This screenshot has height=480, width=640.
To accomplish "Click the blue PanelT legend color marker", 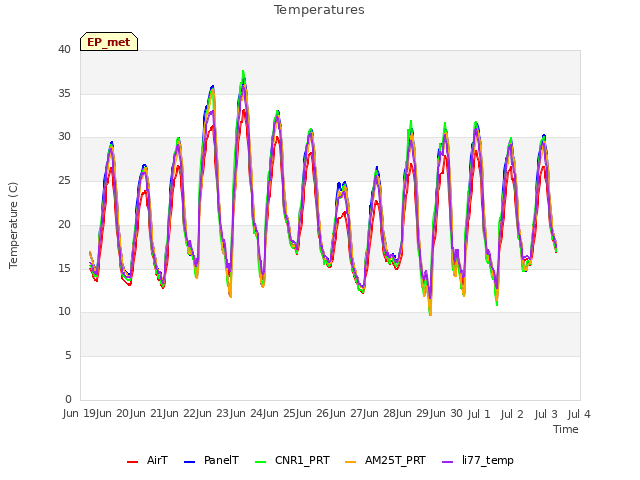I will pyautogui.click(x=190, y=462).
